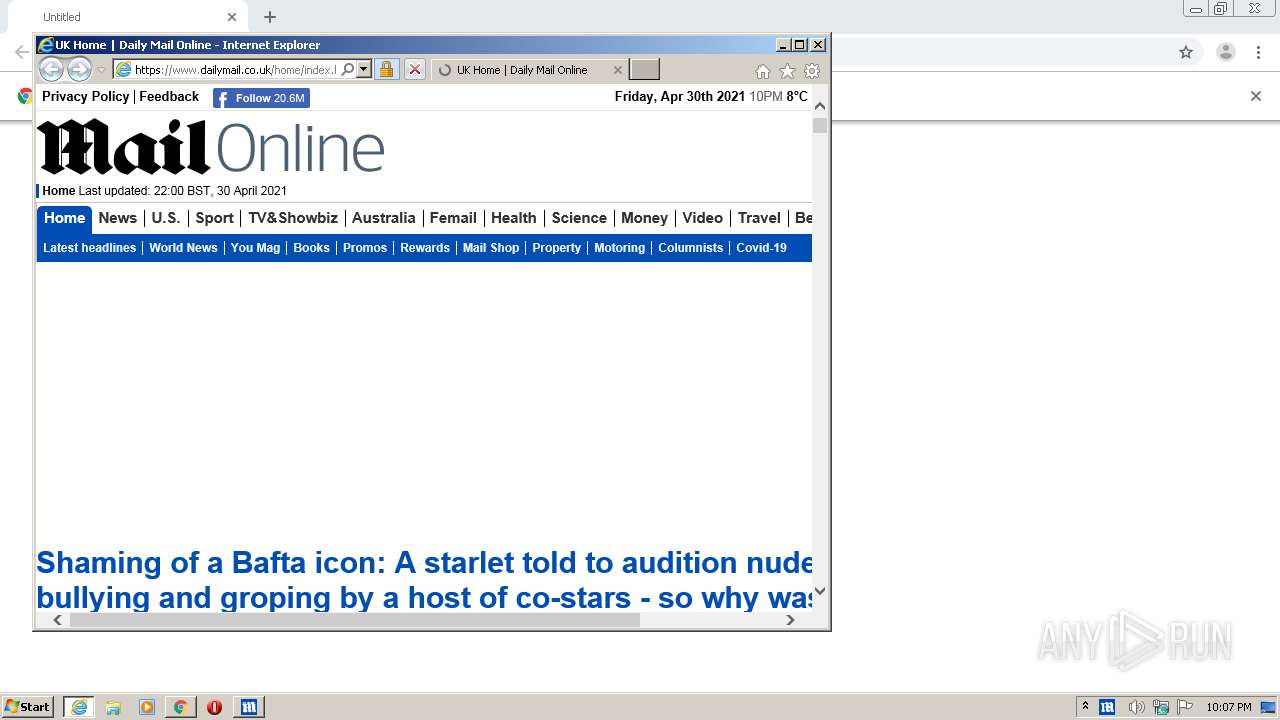Click the Mail Online logo

(x=211, y=147)
